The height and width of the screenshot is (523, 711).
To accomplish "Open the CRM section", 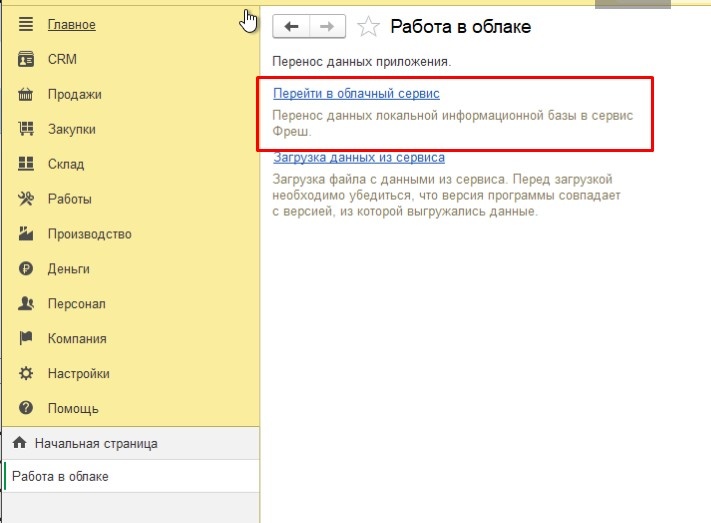I will pos(62,59).
